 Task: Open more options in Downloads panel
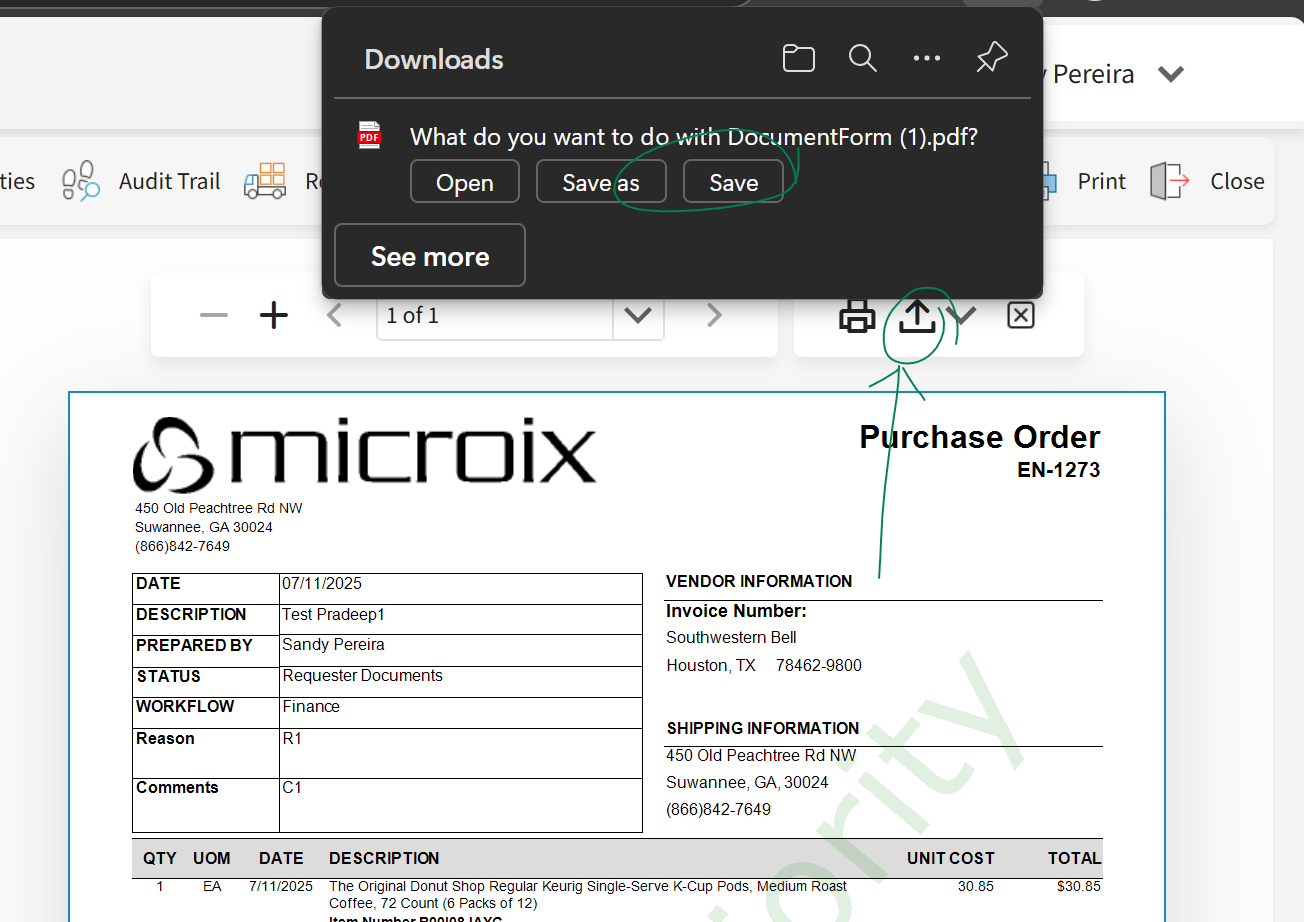click(x=927, y=58)
